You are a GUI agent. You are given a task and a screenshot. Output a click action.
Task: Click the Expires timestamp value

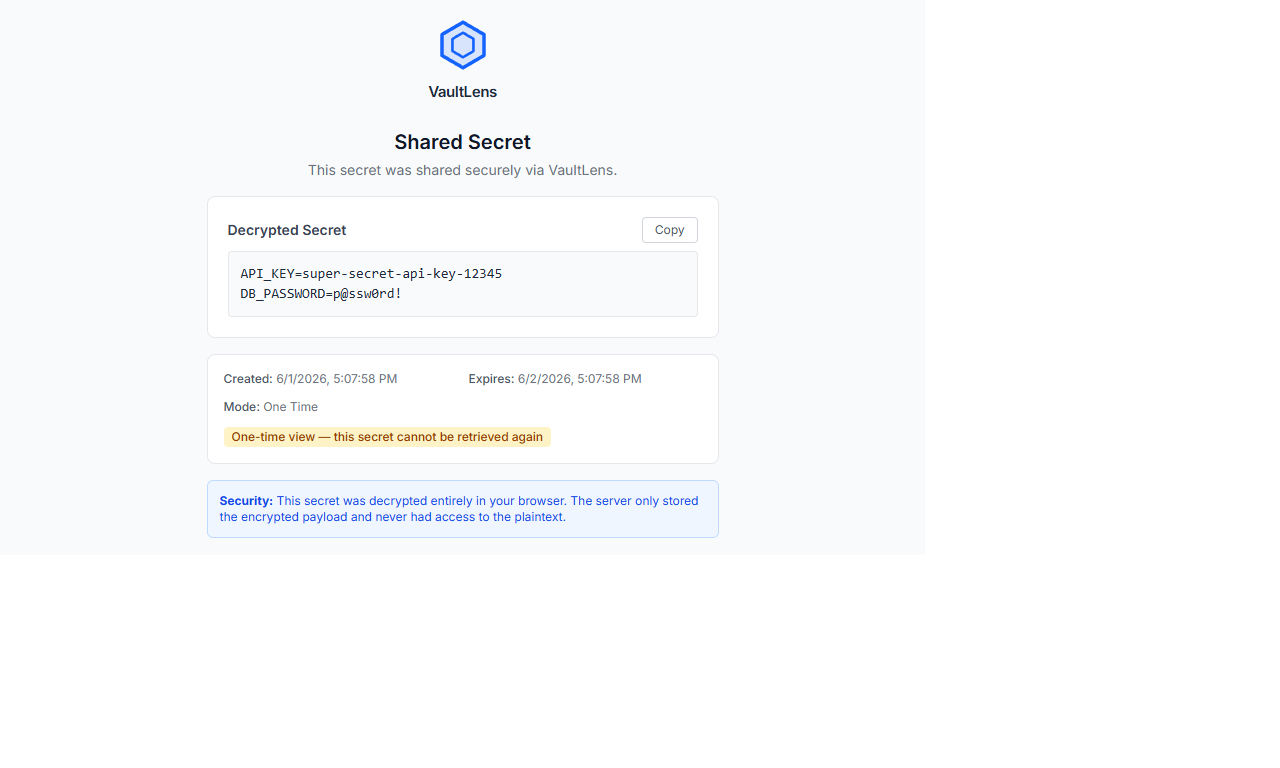[x=580, y=379]
